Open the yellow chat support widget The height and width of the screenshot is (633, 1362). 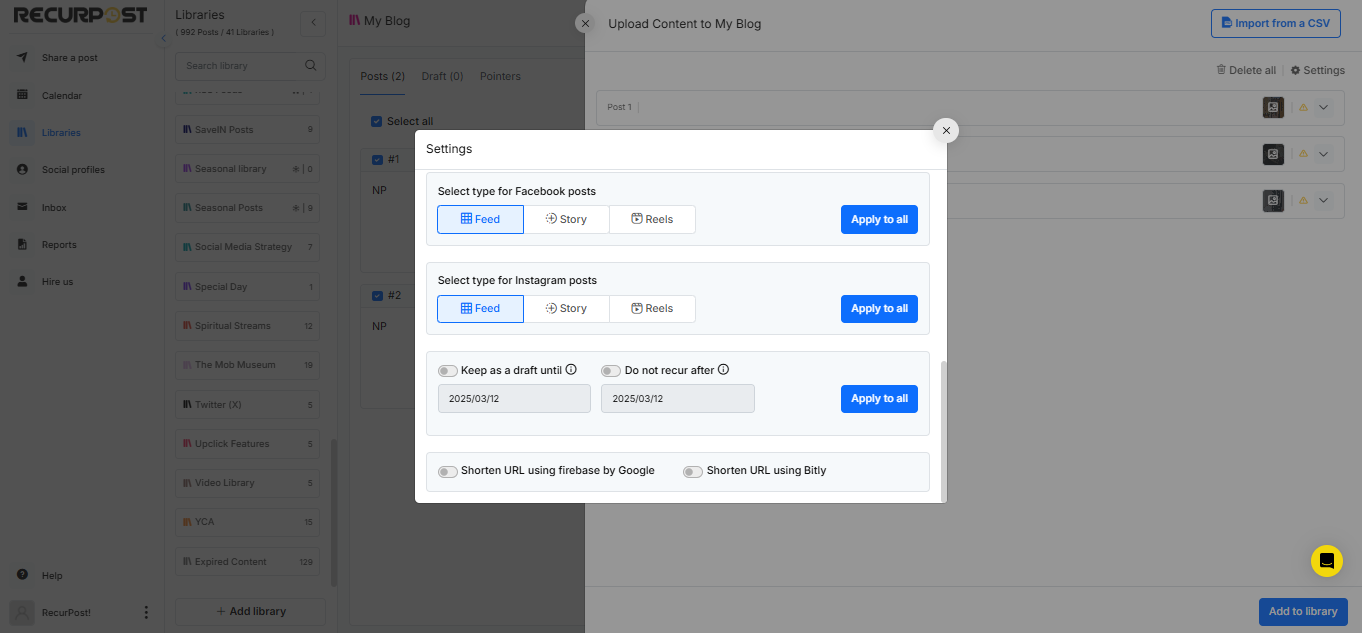click(x=1327, y=561)
